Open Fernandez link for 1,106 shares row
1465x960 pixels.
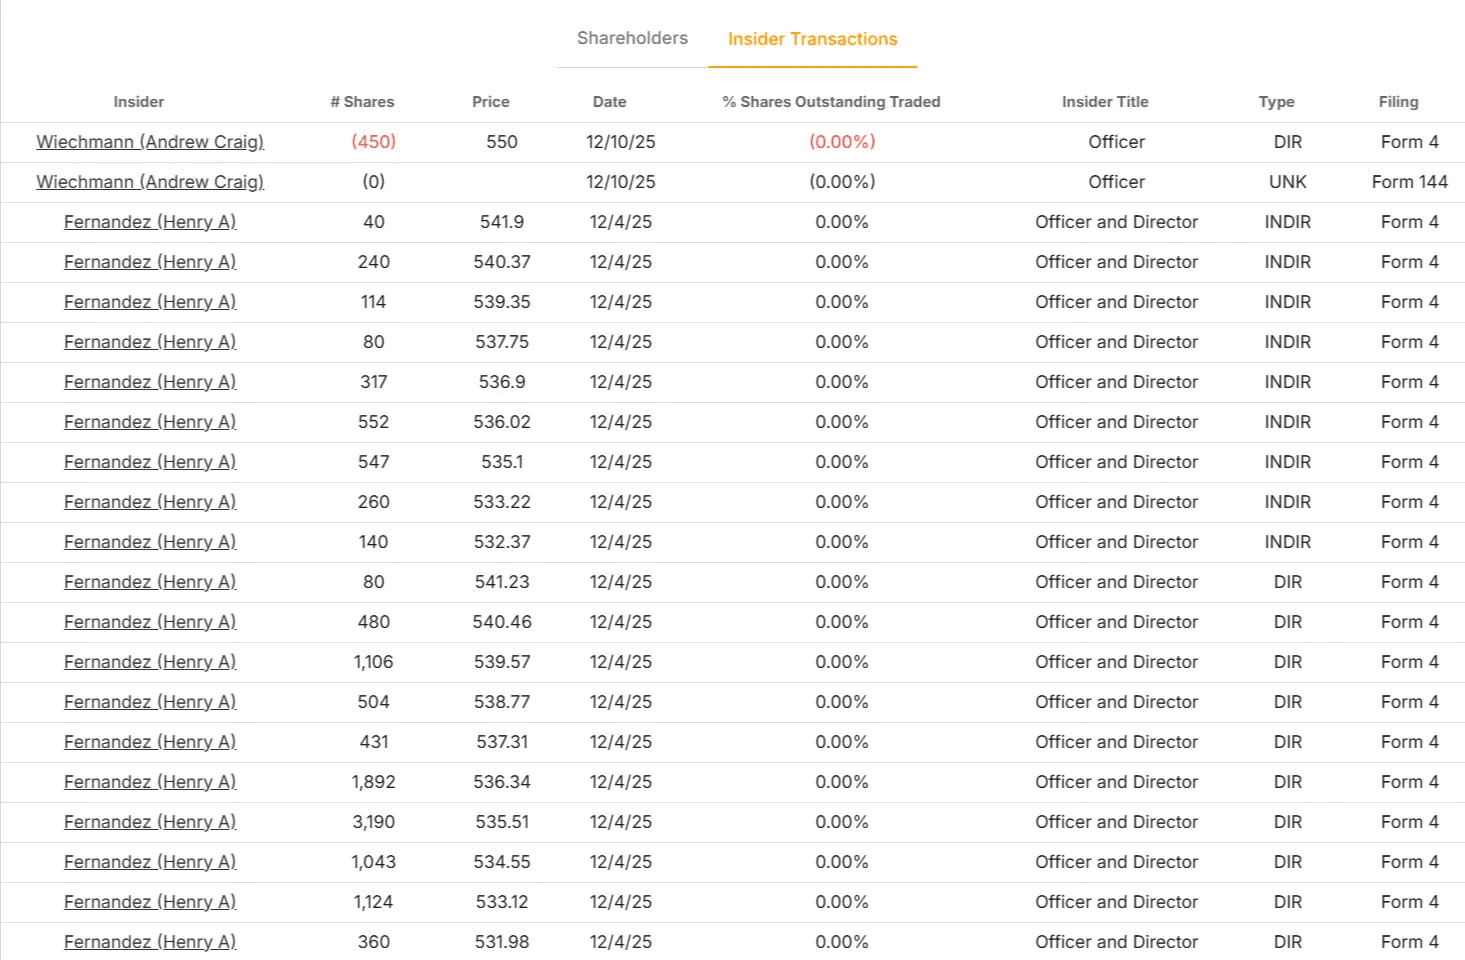tap(150, 662)
